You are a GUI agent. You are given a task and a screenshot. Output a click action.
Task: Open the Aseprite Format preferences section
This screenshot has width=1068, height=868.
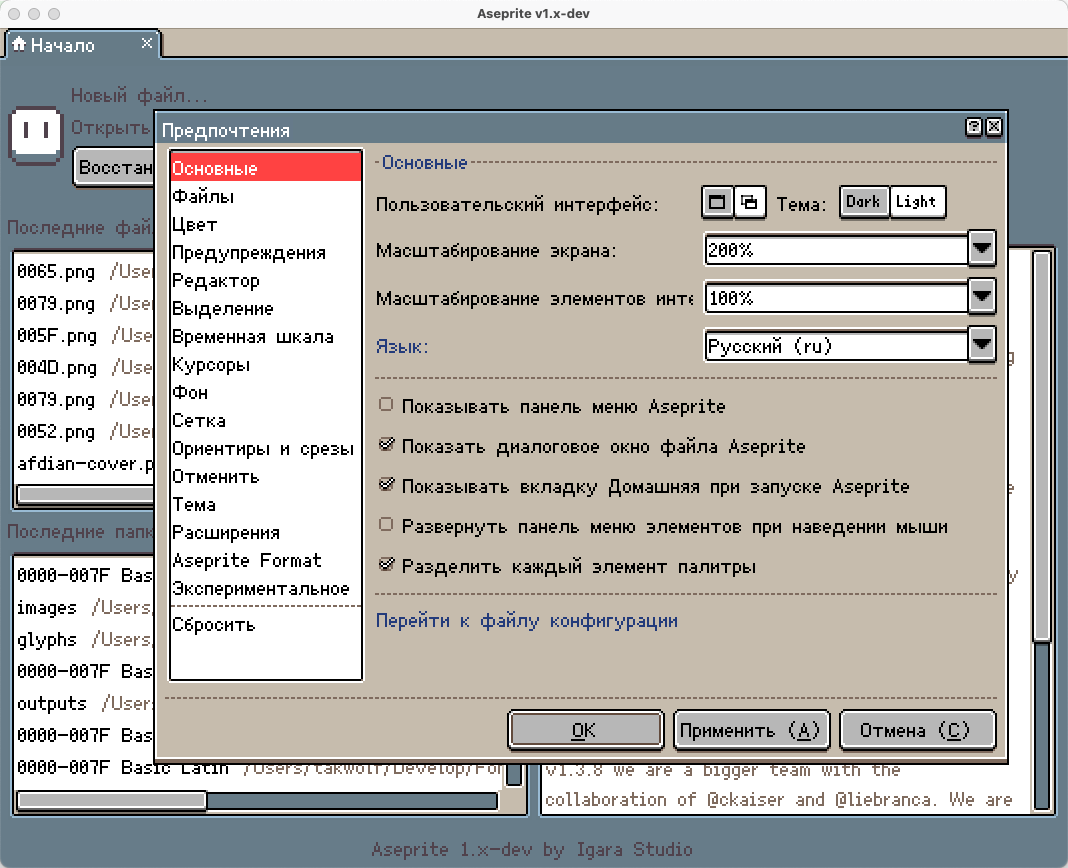[266, 560]
